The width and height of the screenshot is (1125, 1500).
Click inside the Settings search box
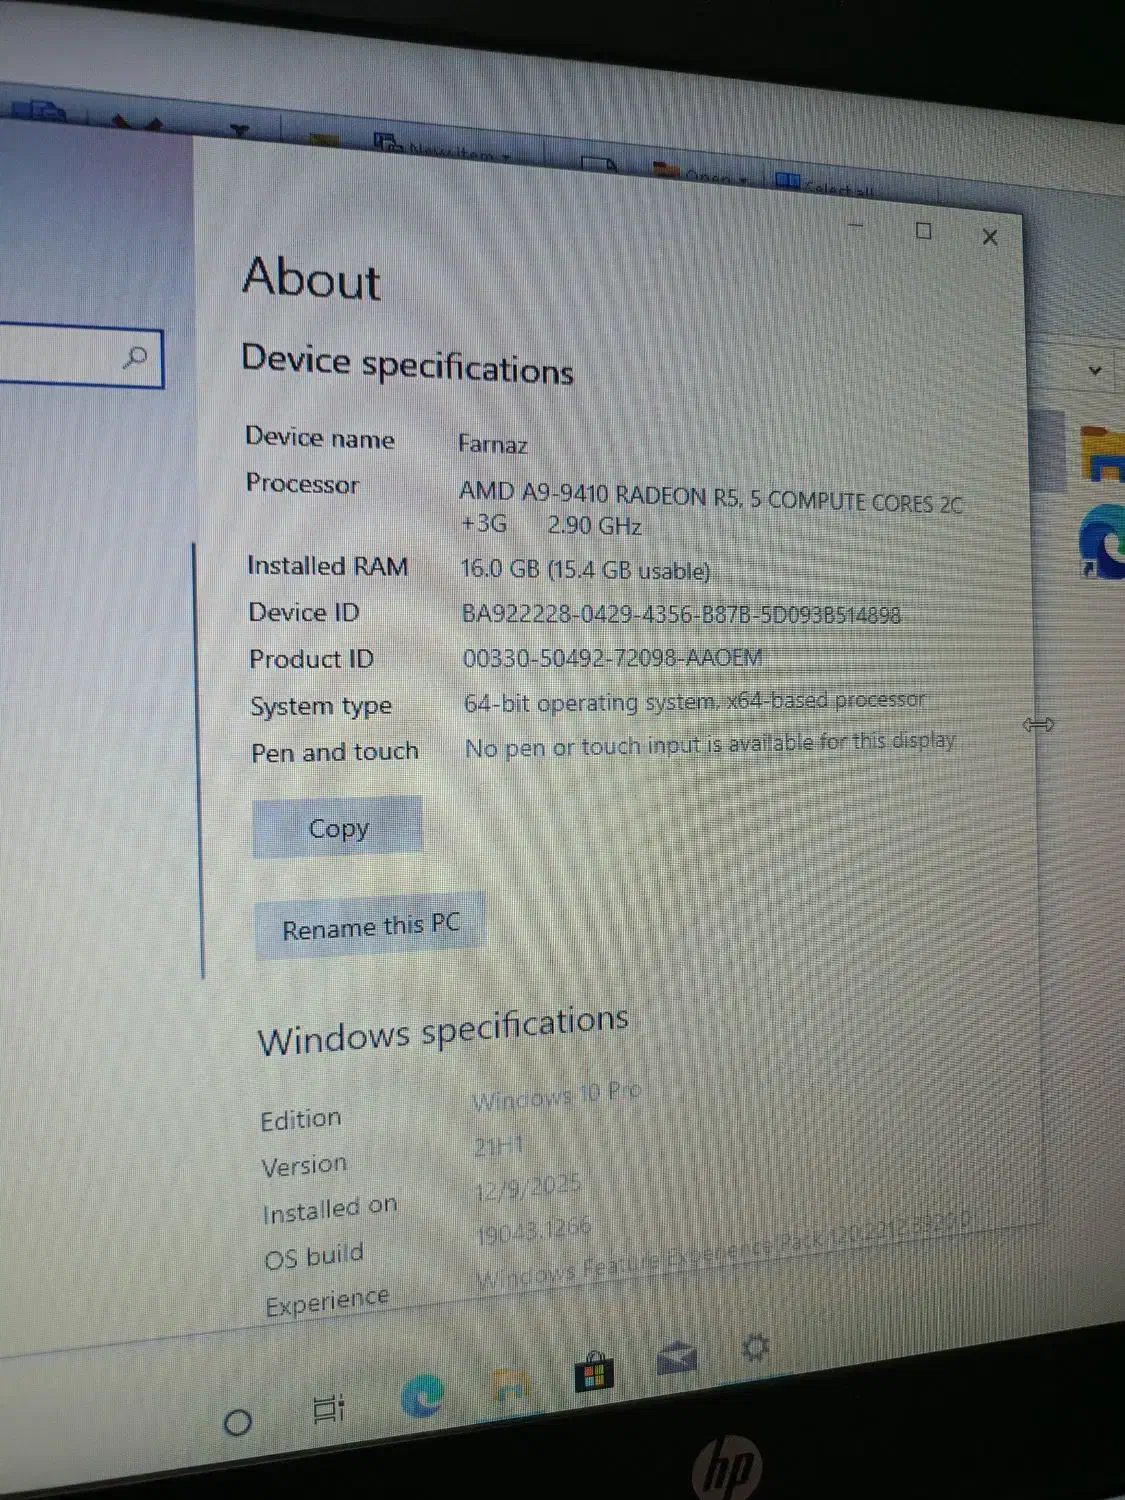pyautogui.click(x=60, y=355)
